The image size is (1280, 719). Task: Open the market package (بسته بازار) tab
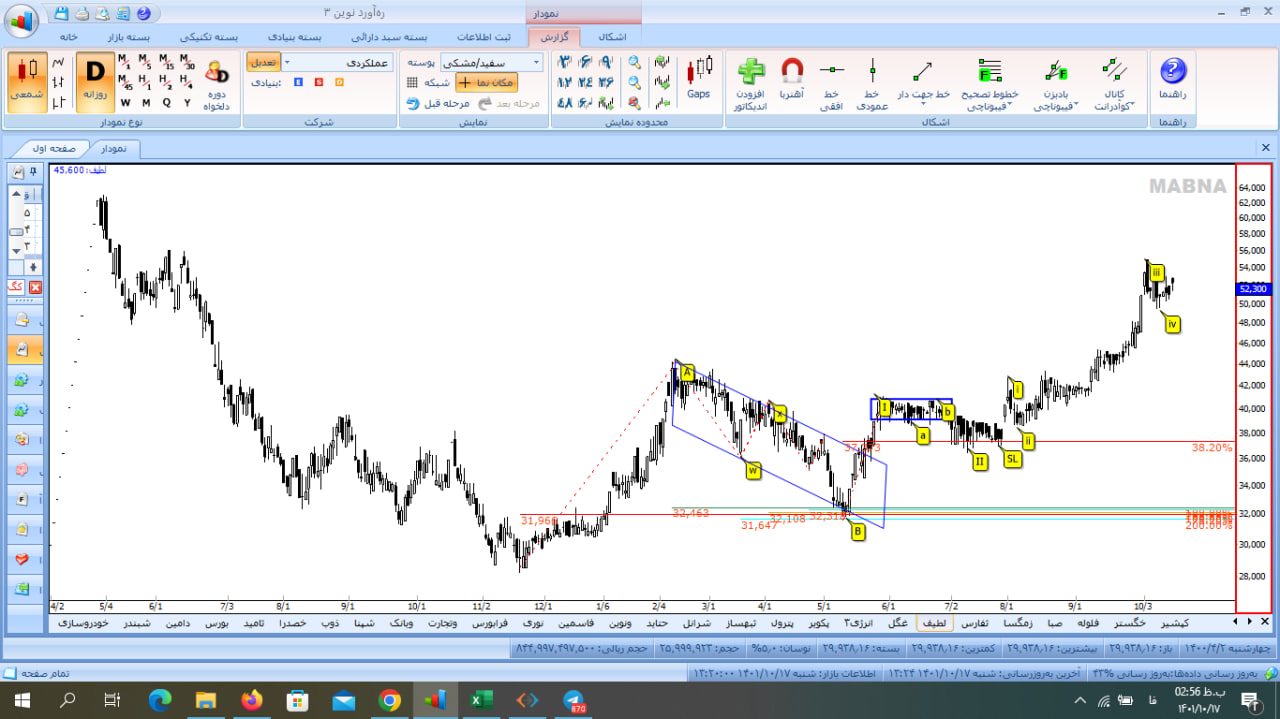tap(129, 36)
